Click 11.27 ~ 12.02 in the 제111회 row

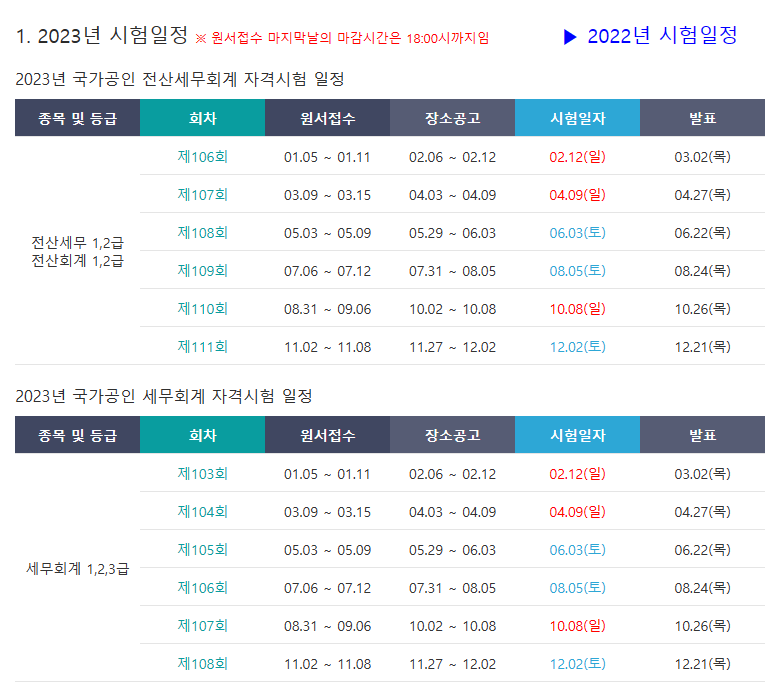click(x=452, y=347)
